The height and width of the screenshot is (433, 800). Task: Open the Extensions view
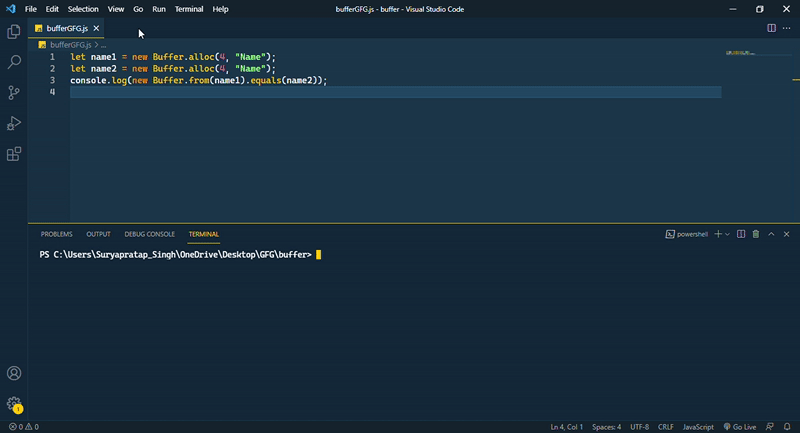(14, 154)
